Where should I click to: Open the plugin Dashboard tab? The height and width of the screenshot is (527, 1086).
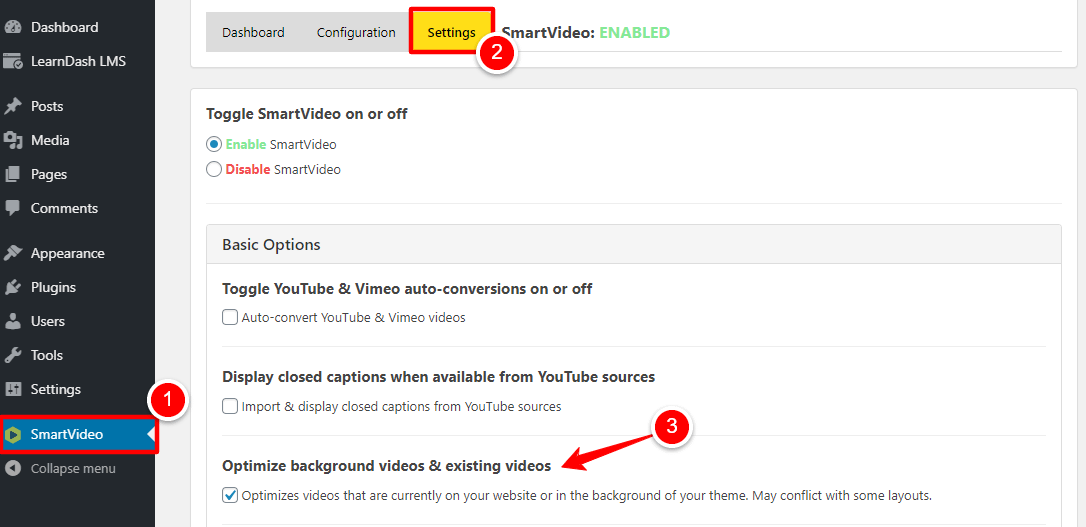(x=253, y=33)
